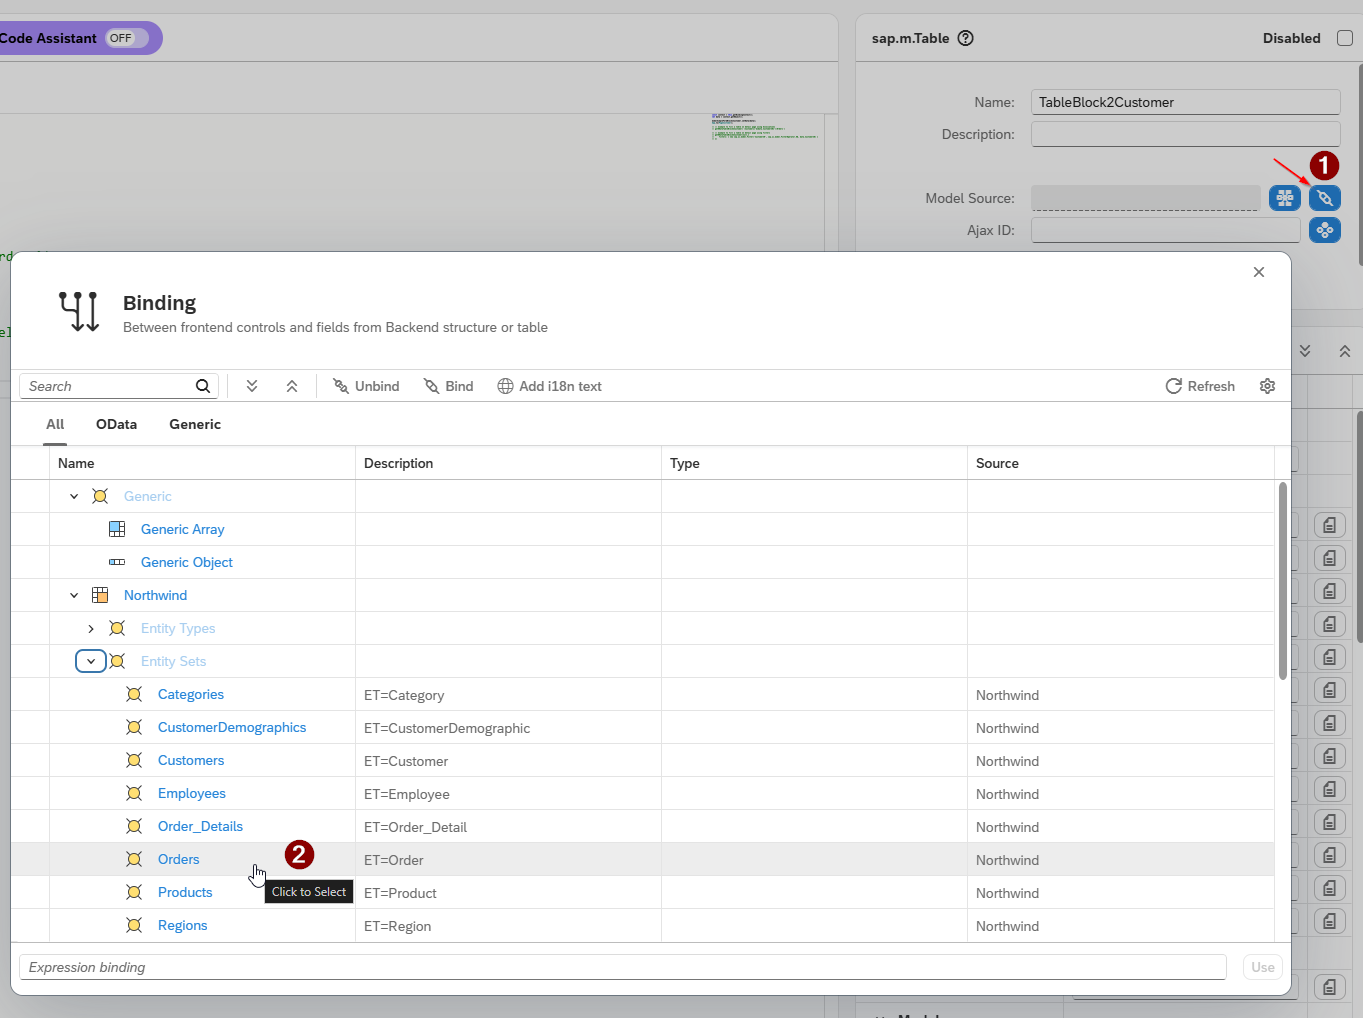
Task: Collapse all in background properties panel
Action: (1345, 351)
